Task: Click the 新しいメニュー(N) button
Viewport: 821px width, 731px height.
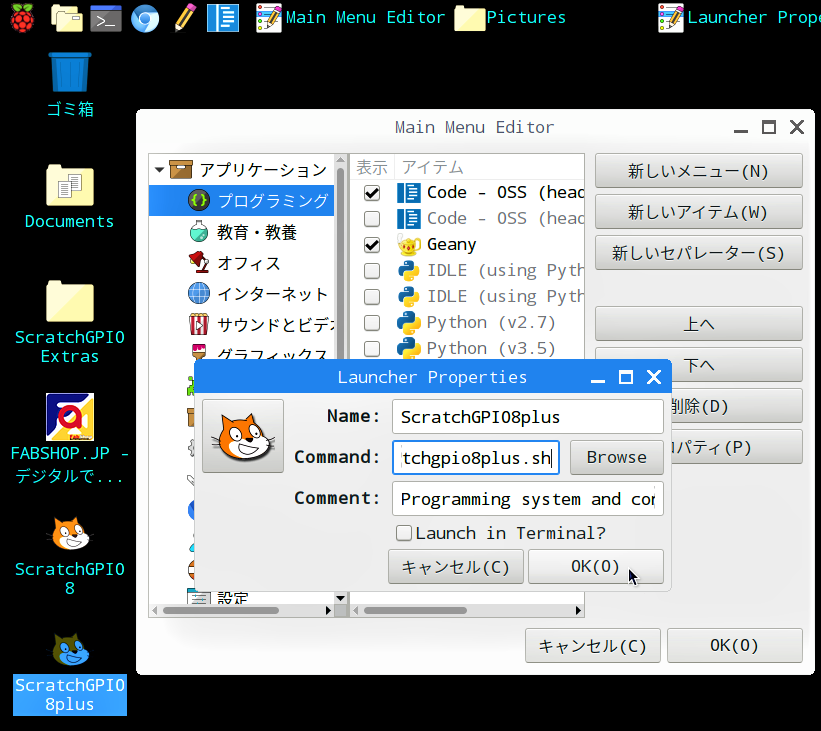Action: (x=698, y=171)
